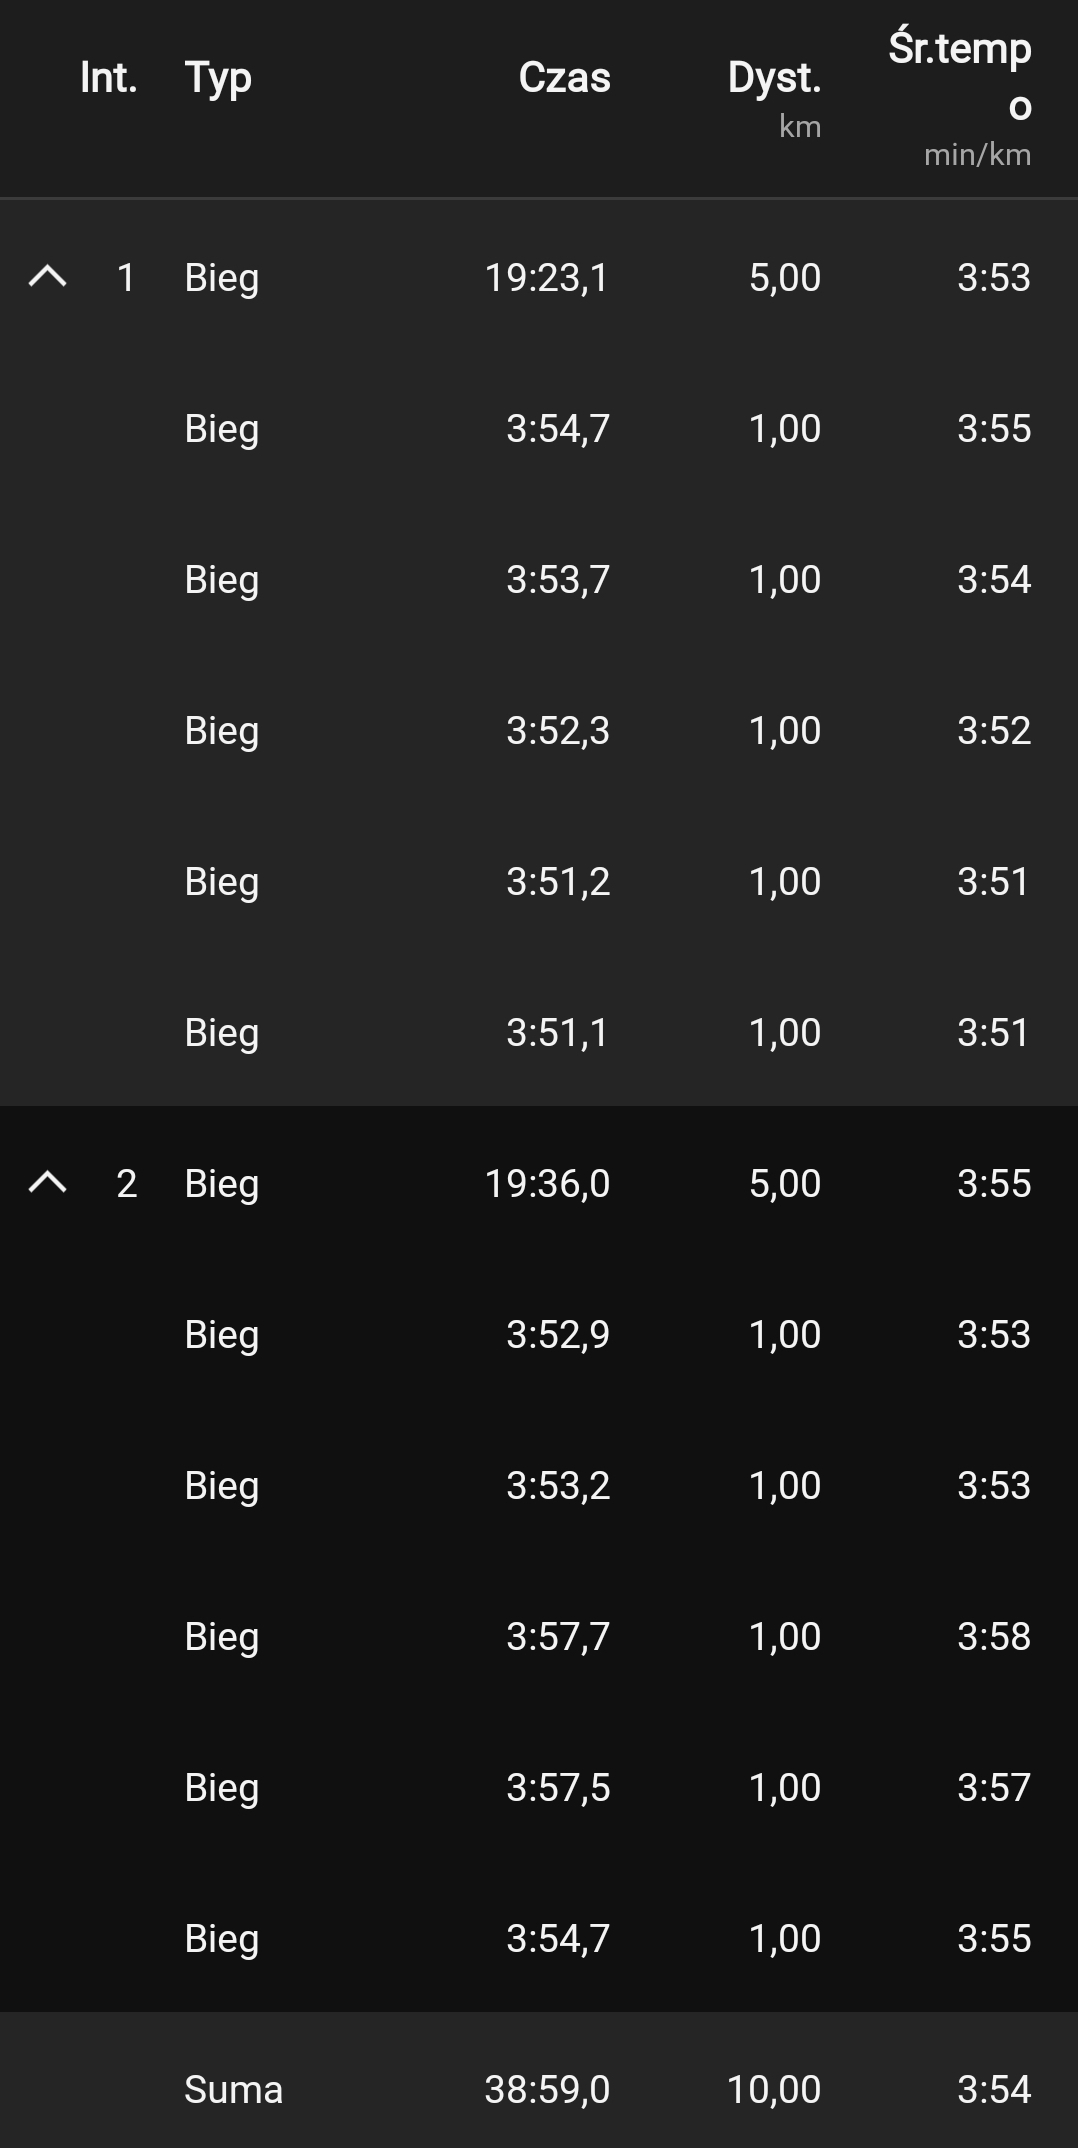
Task: Tap the Śr.tempo min/km column header
Action: [x=960, y=100]
